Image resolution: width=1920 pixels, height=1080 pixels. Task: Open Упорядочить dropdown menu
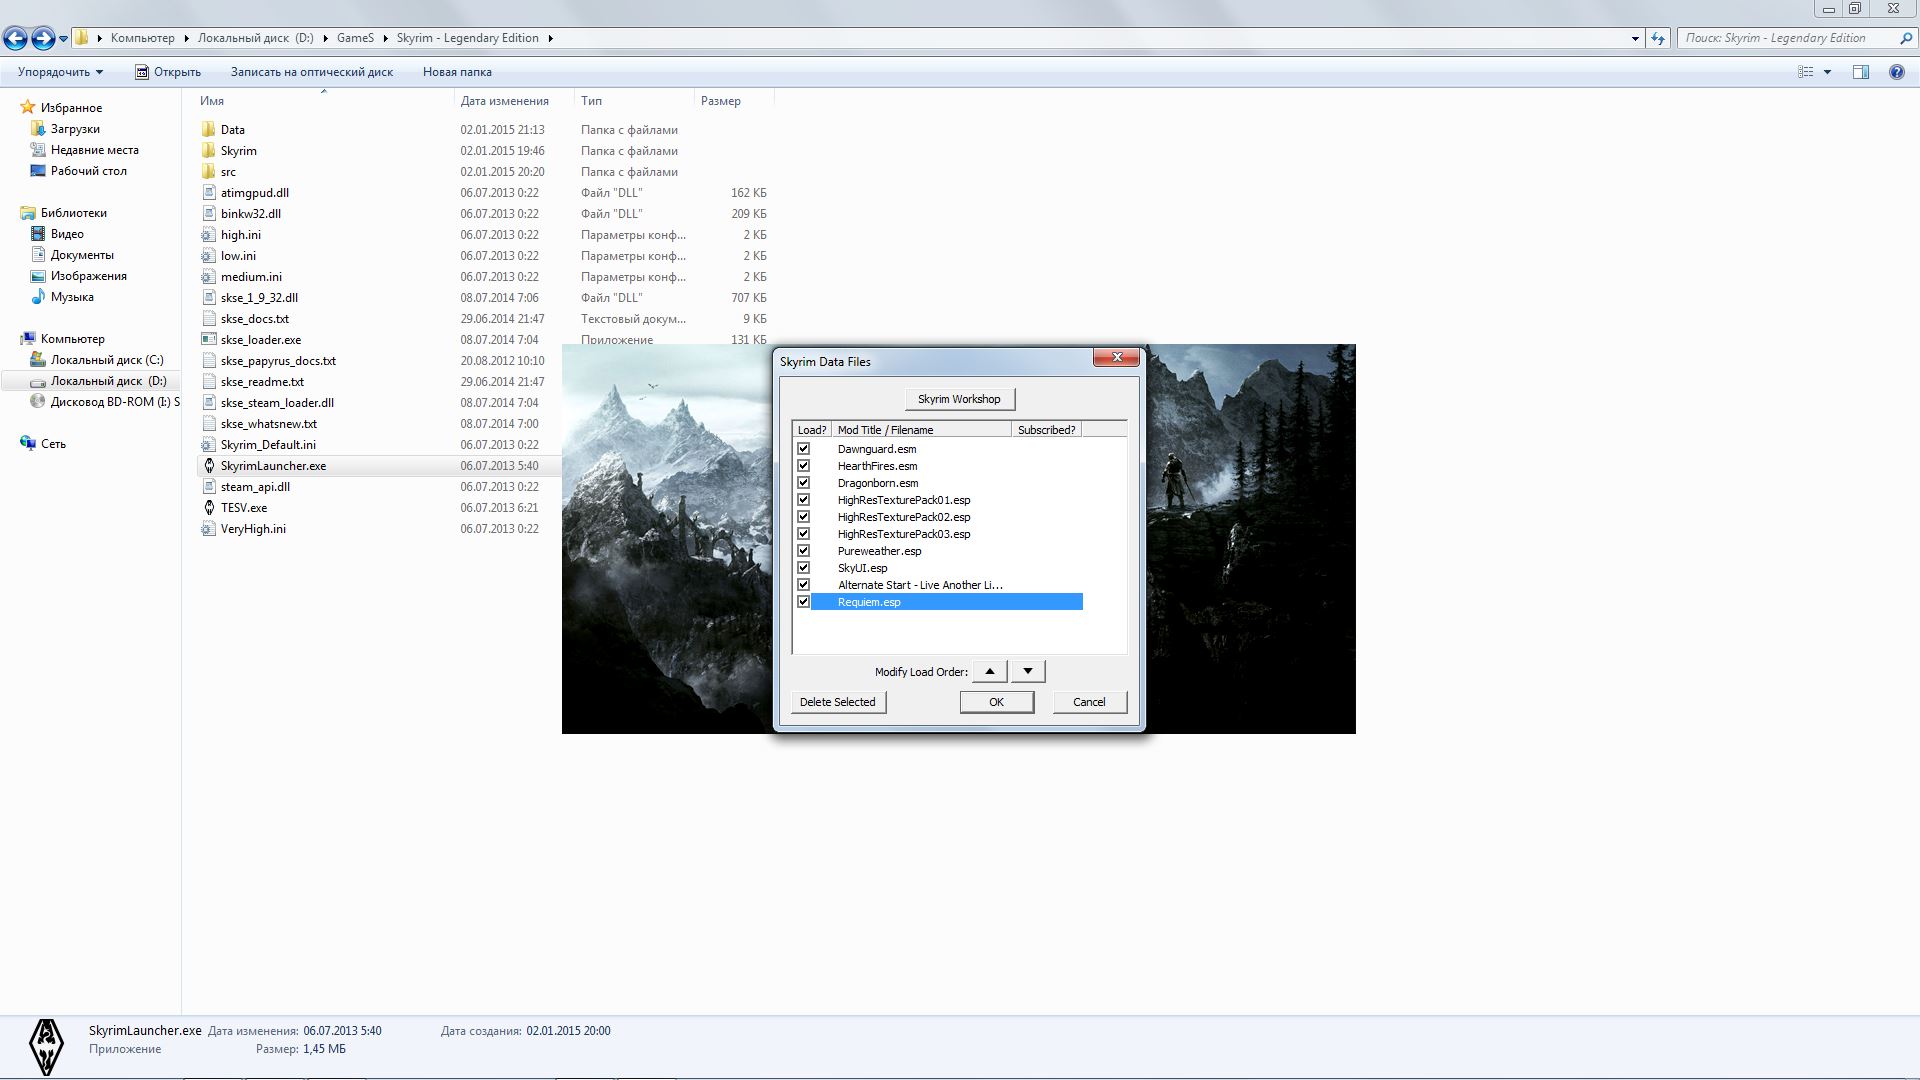pyautogui.click(x=60, y=72)
